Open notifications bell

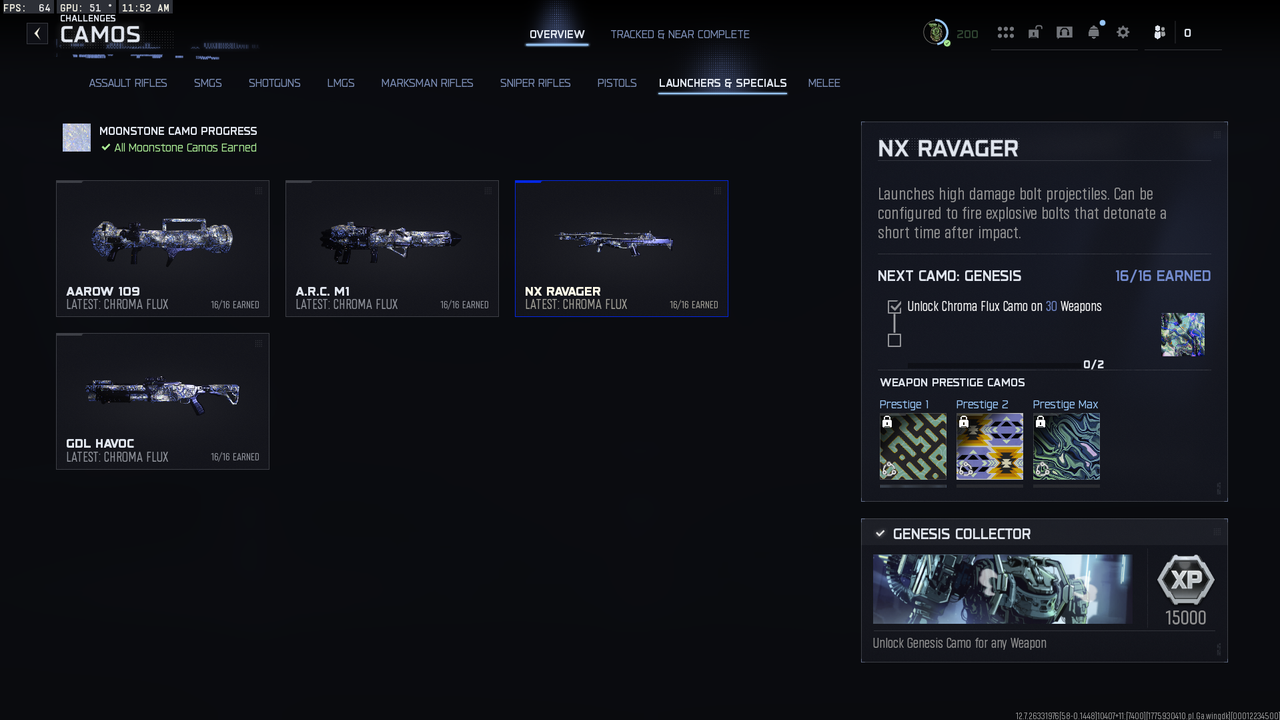1094,33
